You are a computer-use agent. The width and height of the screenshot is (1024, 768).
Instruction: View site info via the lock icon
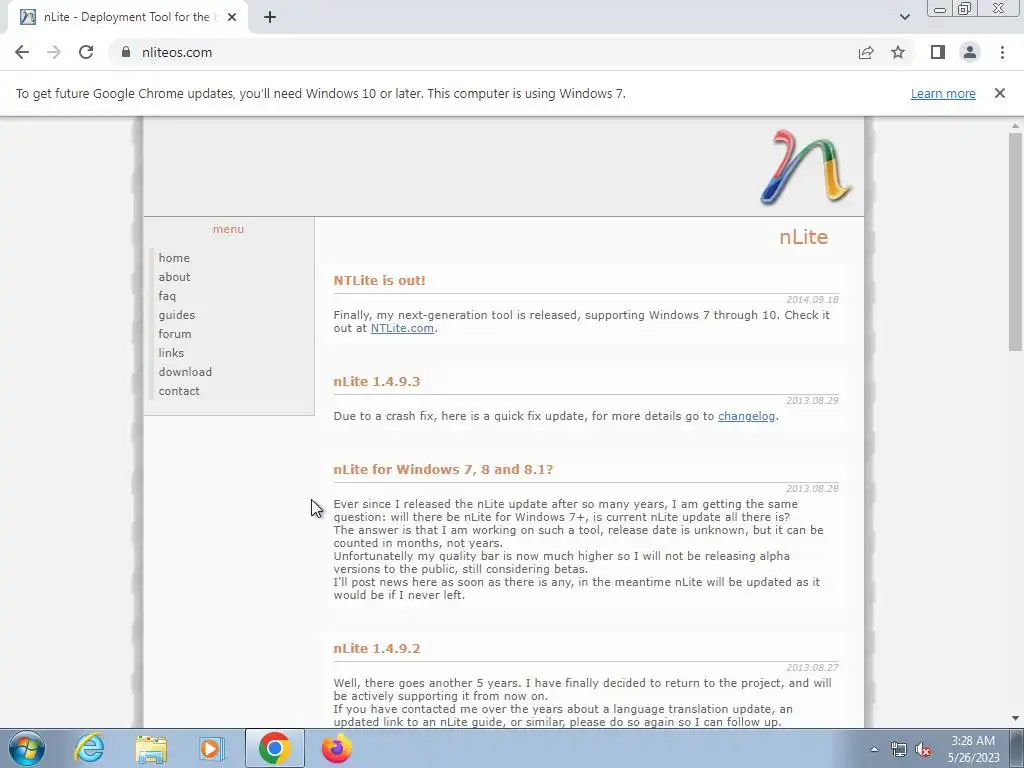pos(125,52)
